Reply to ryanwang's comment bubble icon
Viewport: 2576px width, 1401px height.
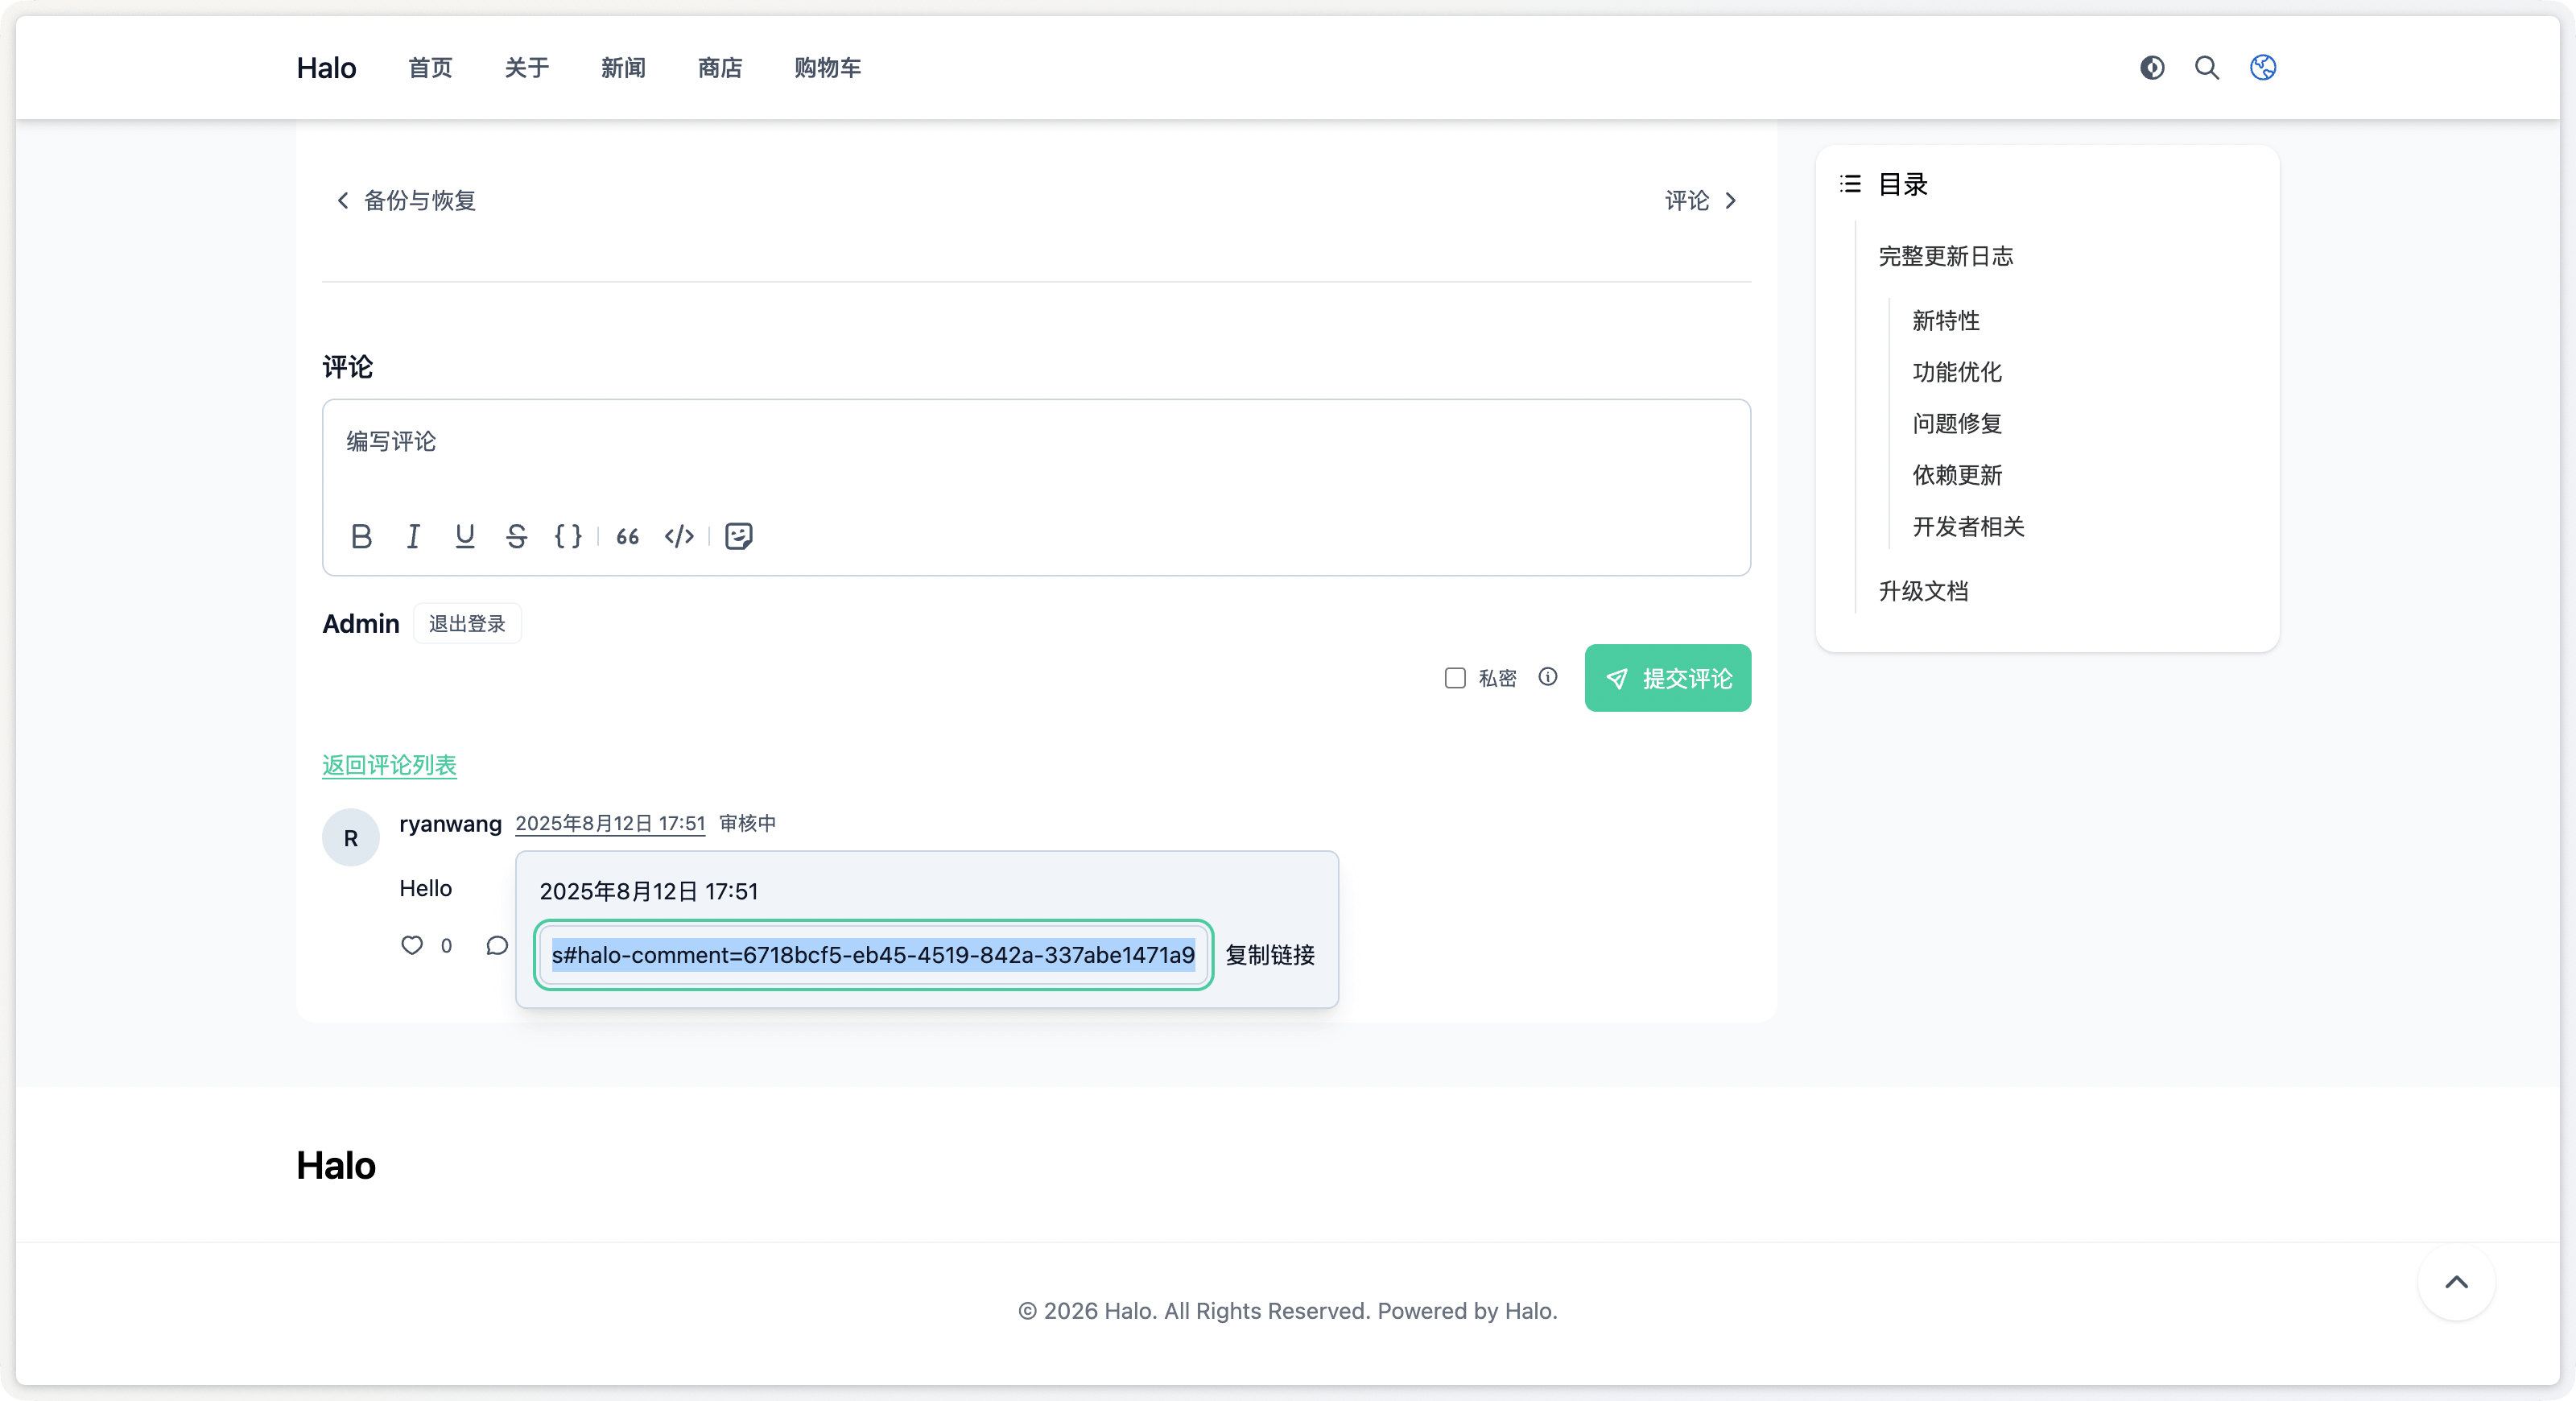[x=497, y=945]
